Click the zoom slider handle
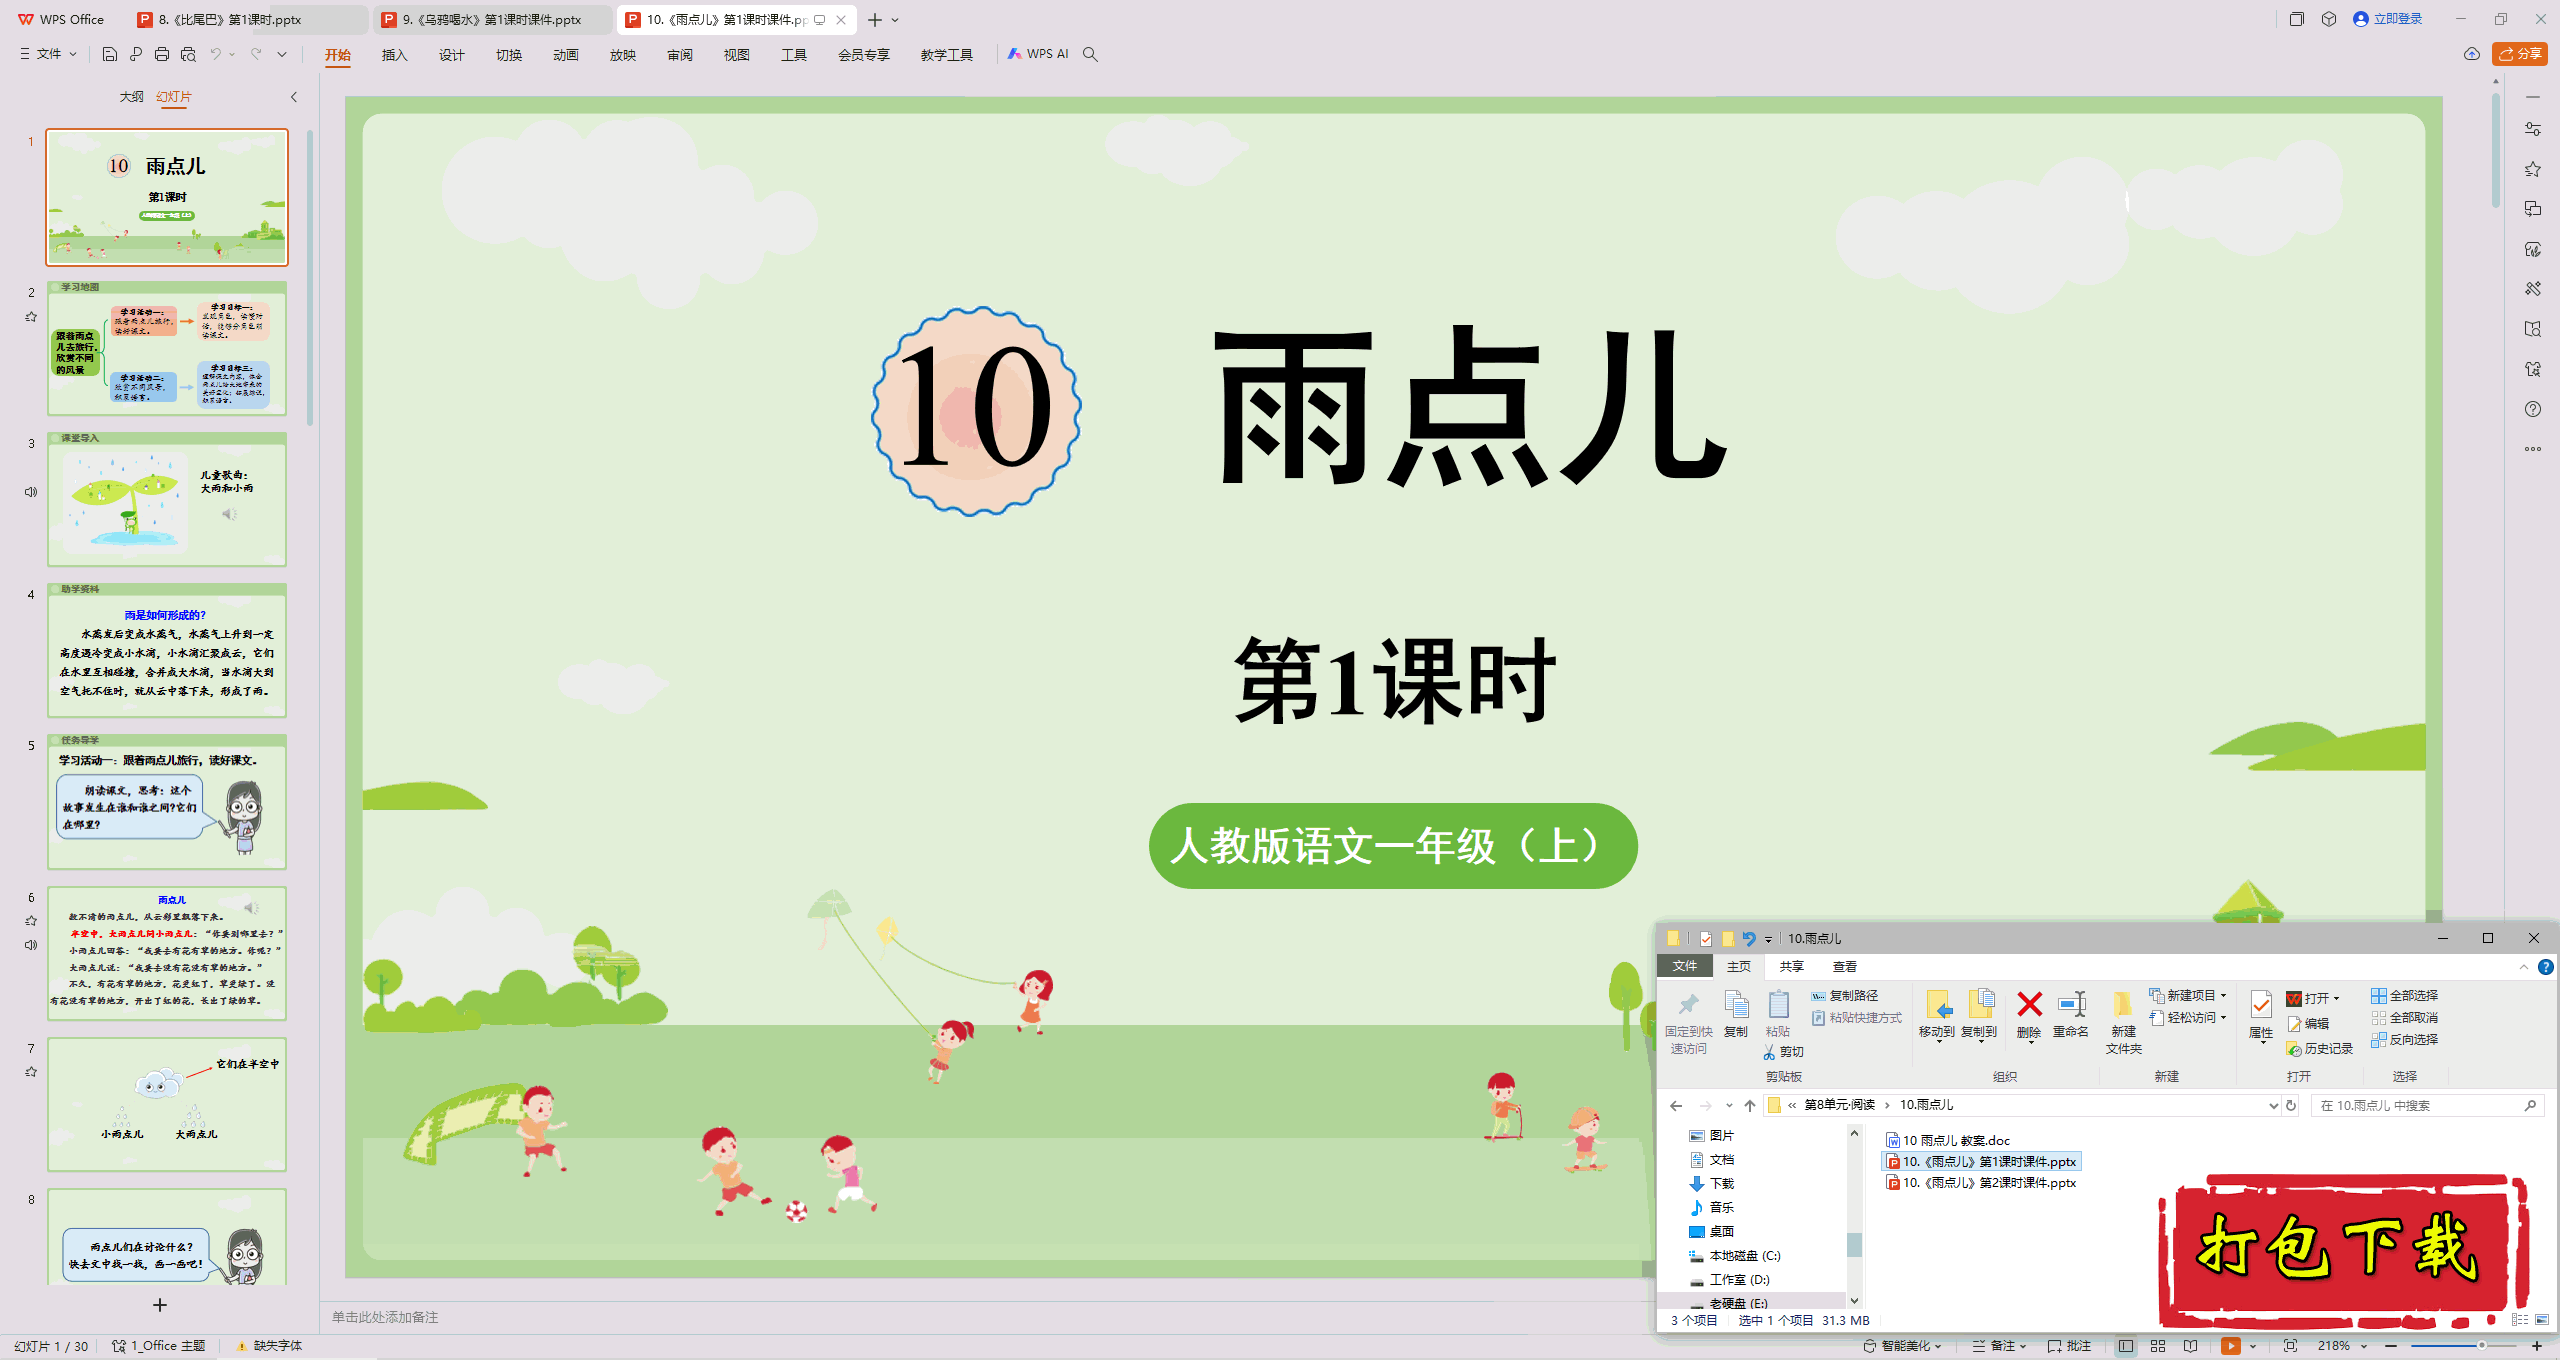This screenshot has height=1360, width=2560. click(x=2481, y=1346)
